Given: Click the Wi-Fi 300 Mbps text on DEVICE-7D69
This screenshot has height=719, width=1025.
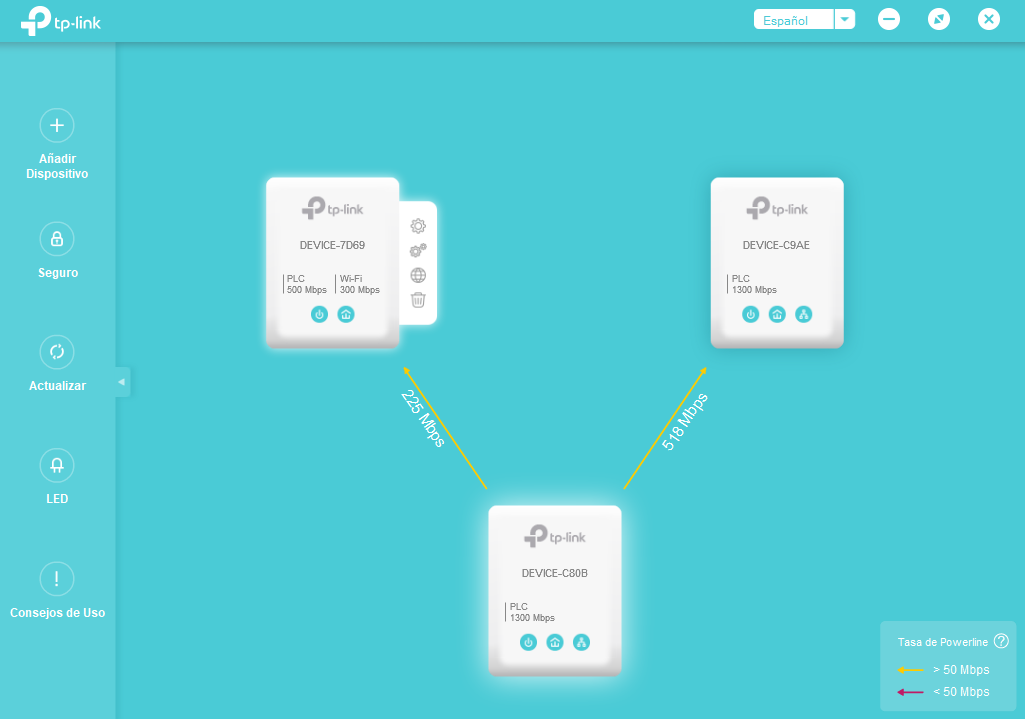Looking at the screenshot, I should click(x=359, y=284).
